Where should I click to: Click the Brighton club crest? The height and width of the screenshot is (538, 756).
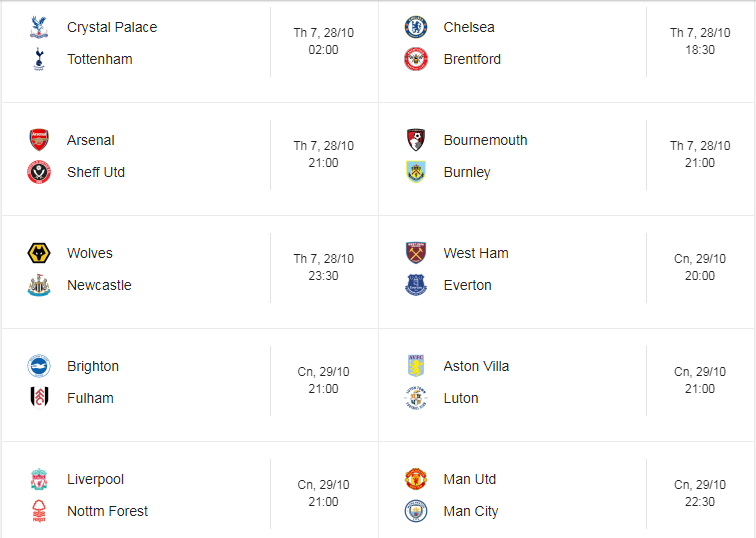coord(39,366)
